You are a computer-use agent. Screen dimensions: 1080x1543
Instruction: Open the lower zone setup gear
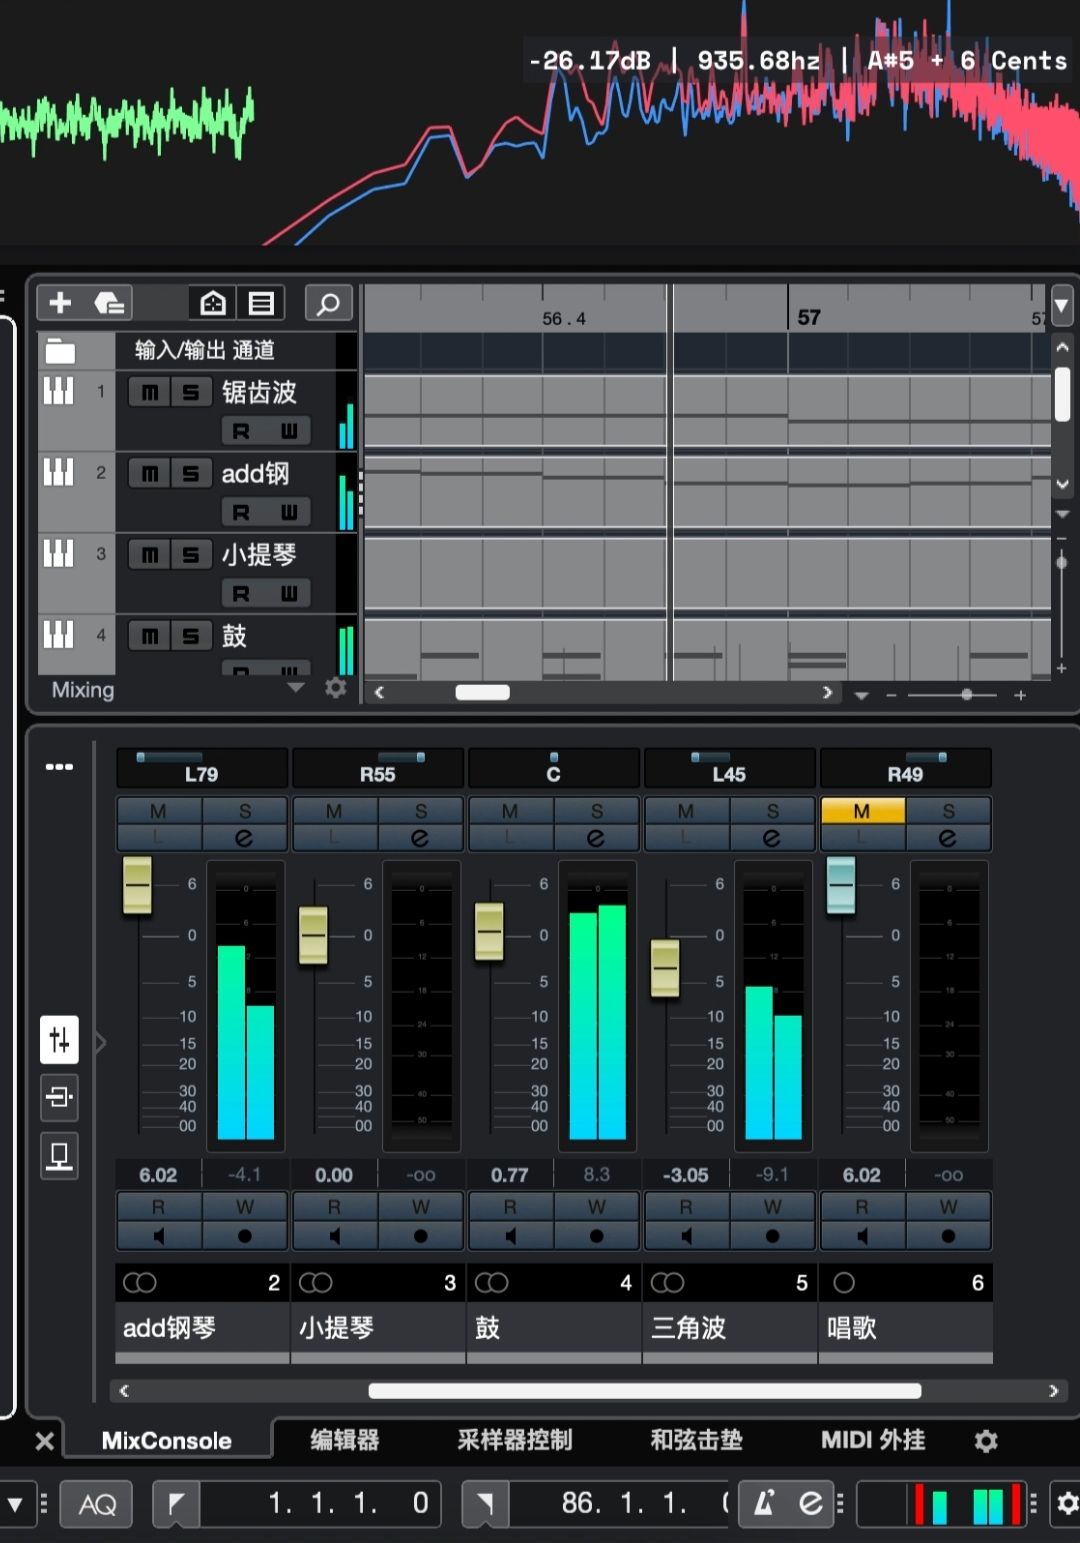click(x=986, y=1440)
